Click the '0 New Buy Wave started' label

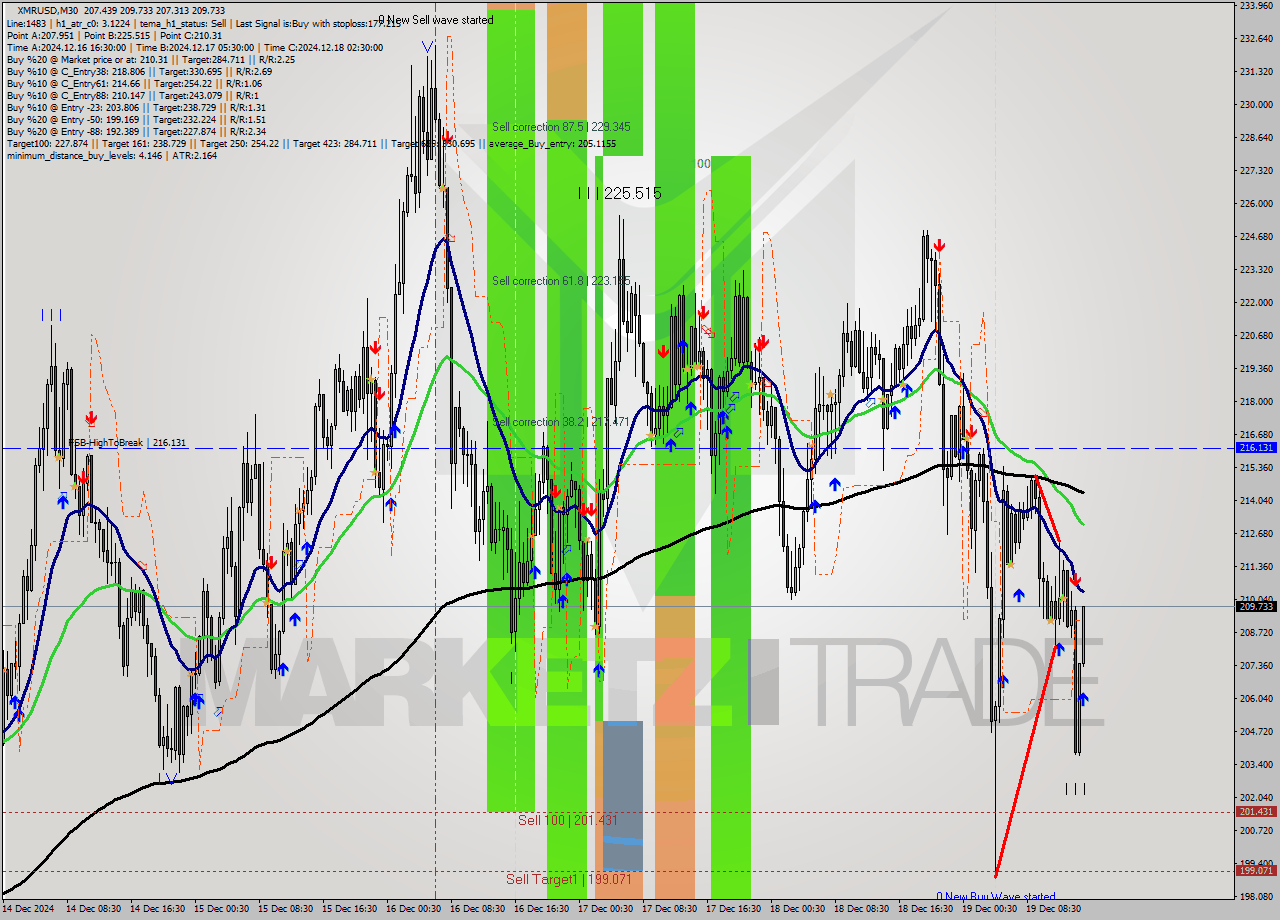pyautogui.click(x=995, y=896)
